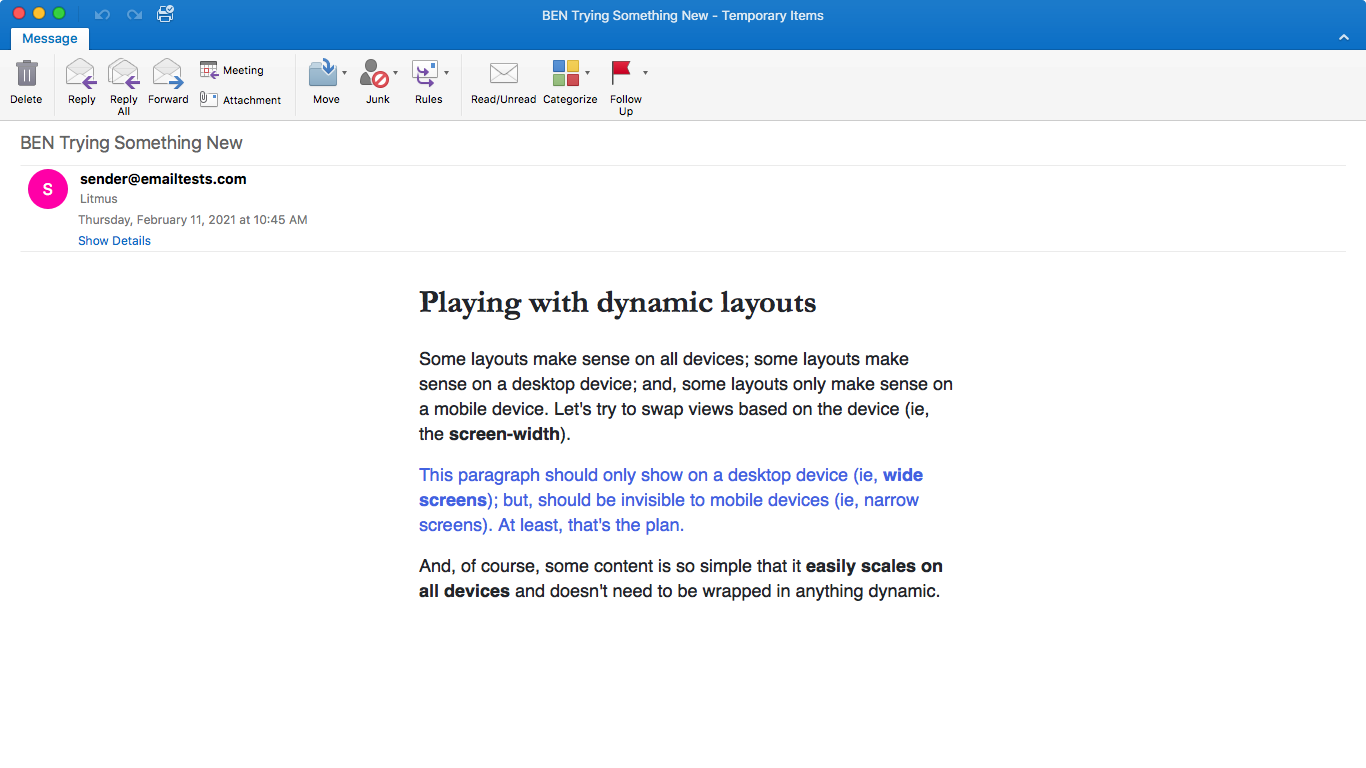Screen dimensions: 1366x768
Task: Click the Reply All icon
Action: point(124,75)
